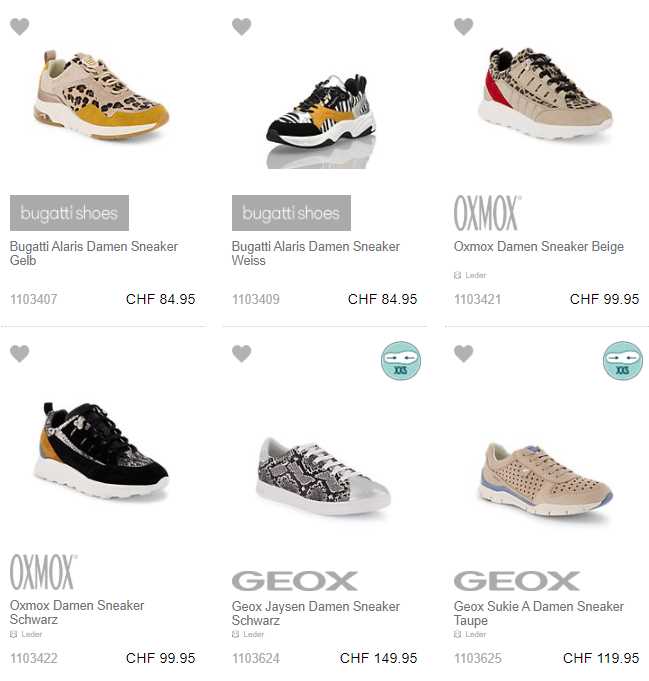Open Bugatti Alaris Damen Sneaker Gelb link
Screen dimensions: 649x681
click(94, 253)
